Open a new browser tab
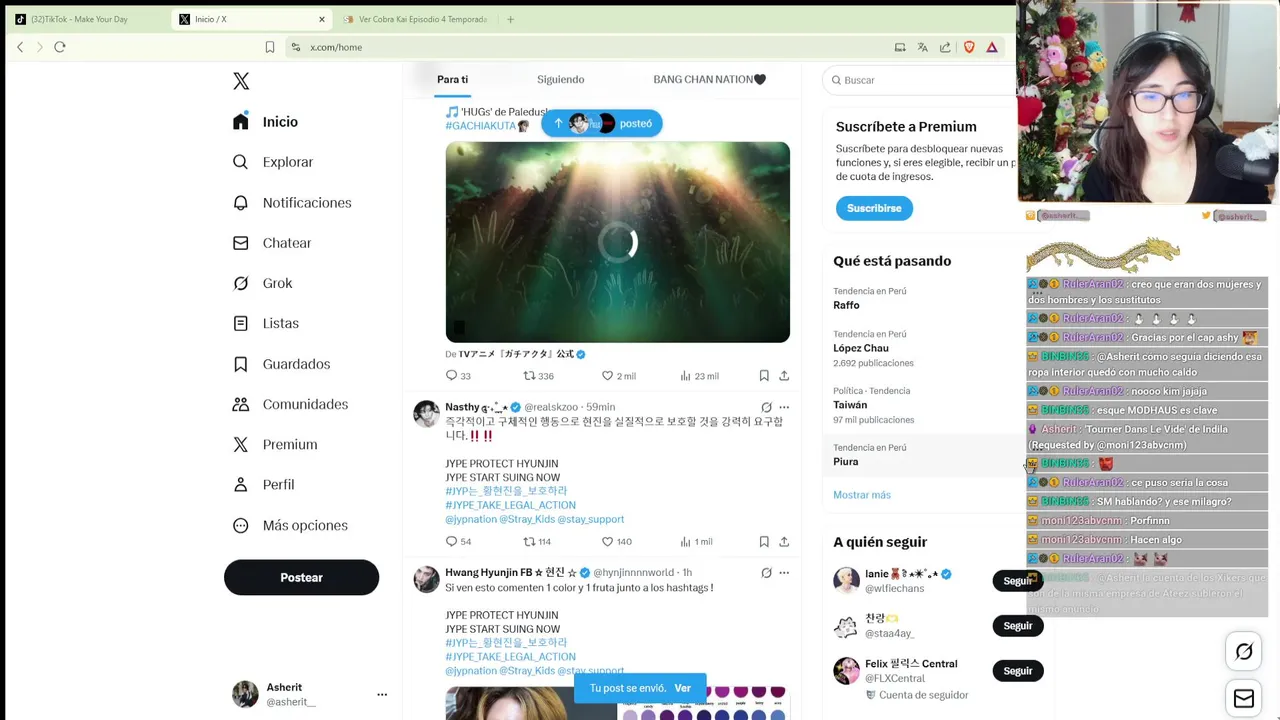 (510, 19)
